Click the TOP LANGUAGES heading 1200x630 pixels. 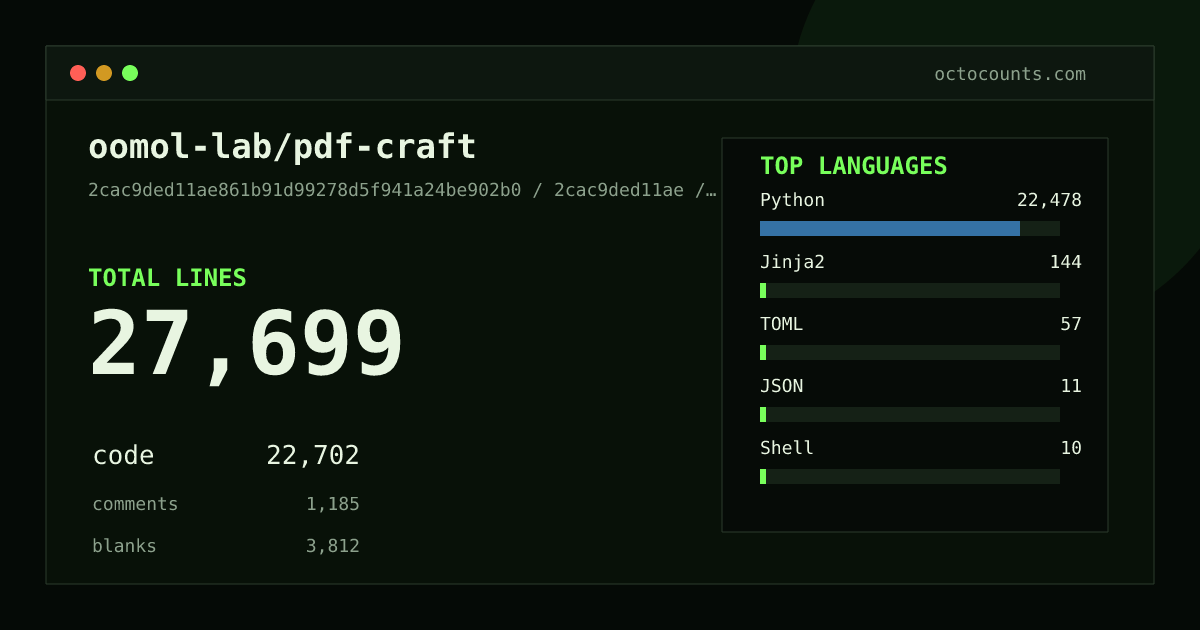pos(853,166)
